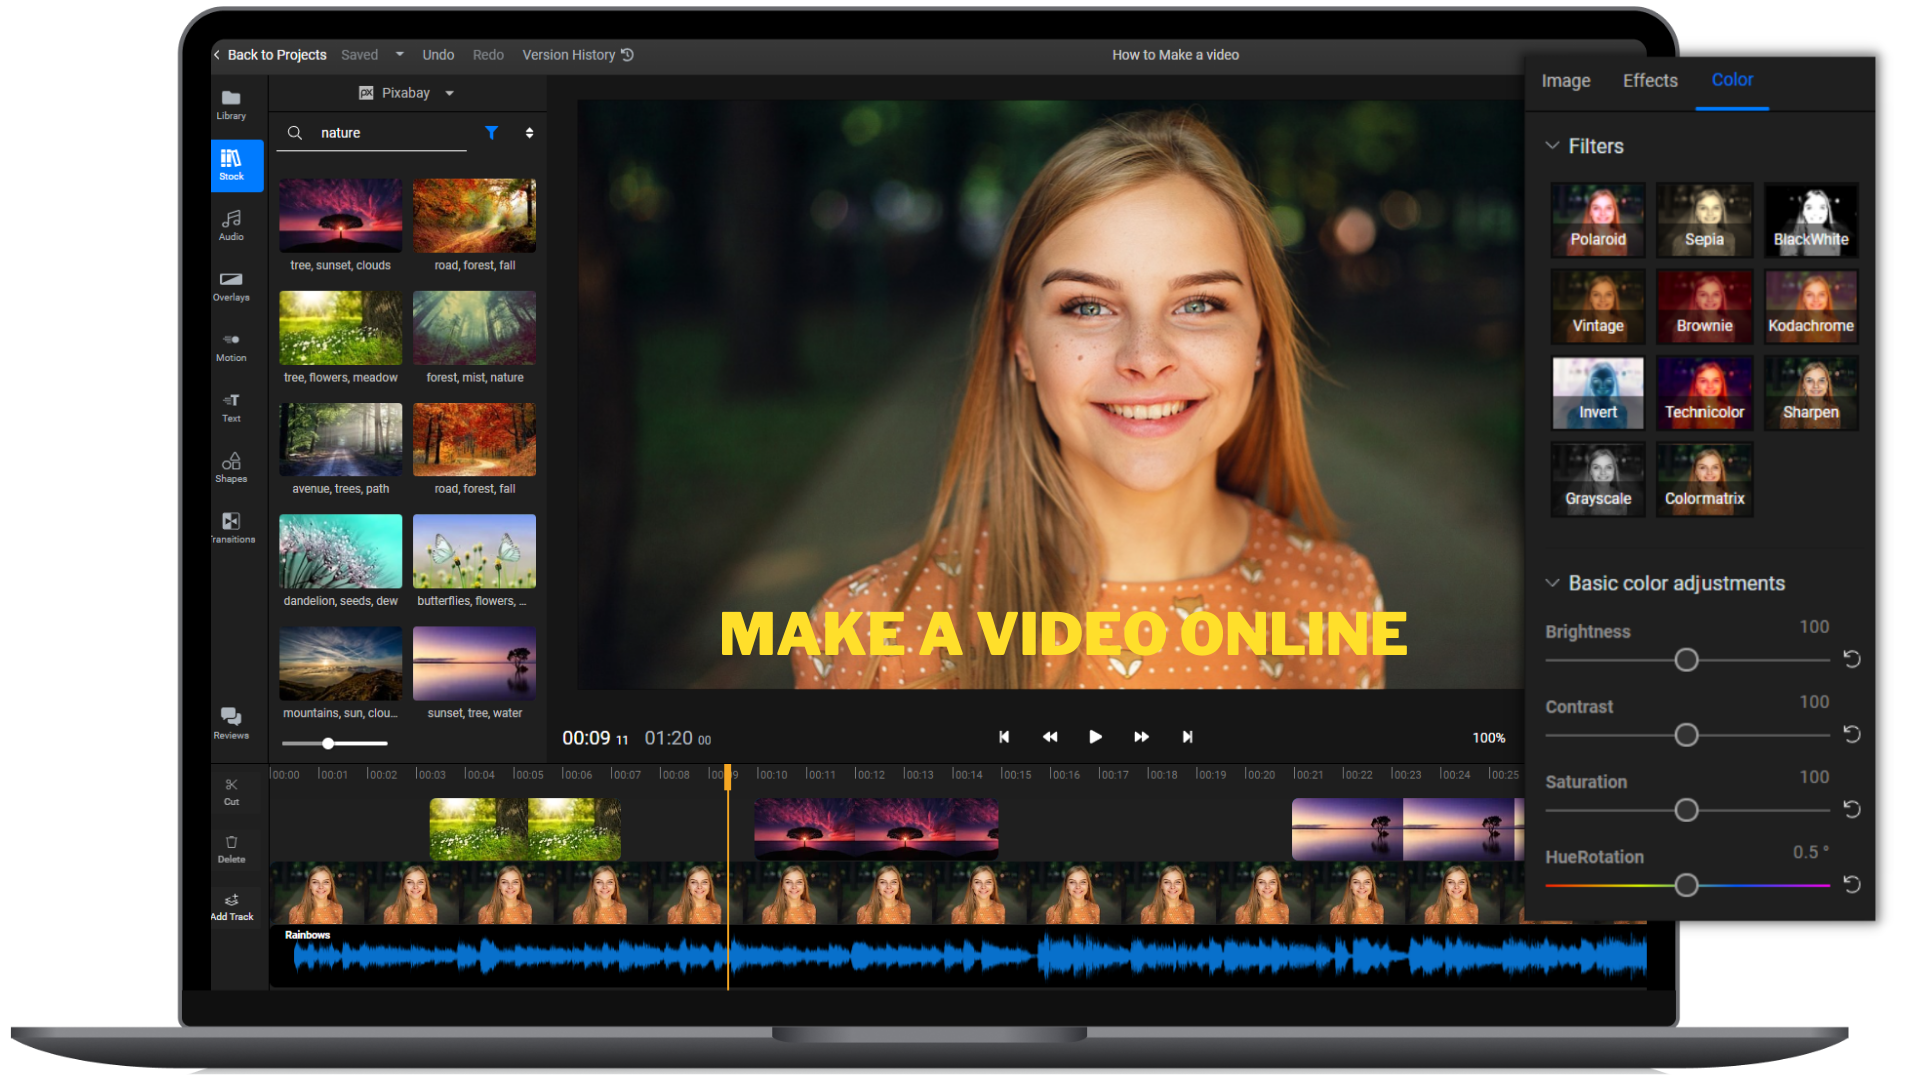Viewport: 1920px width, 1080px height.
Task: Click the Cut scissors tool
Action: (x=231, y=791)
